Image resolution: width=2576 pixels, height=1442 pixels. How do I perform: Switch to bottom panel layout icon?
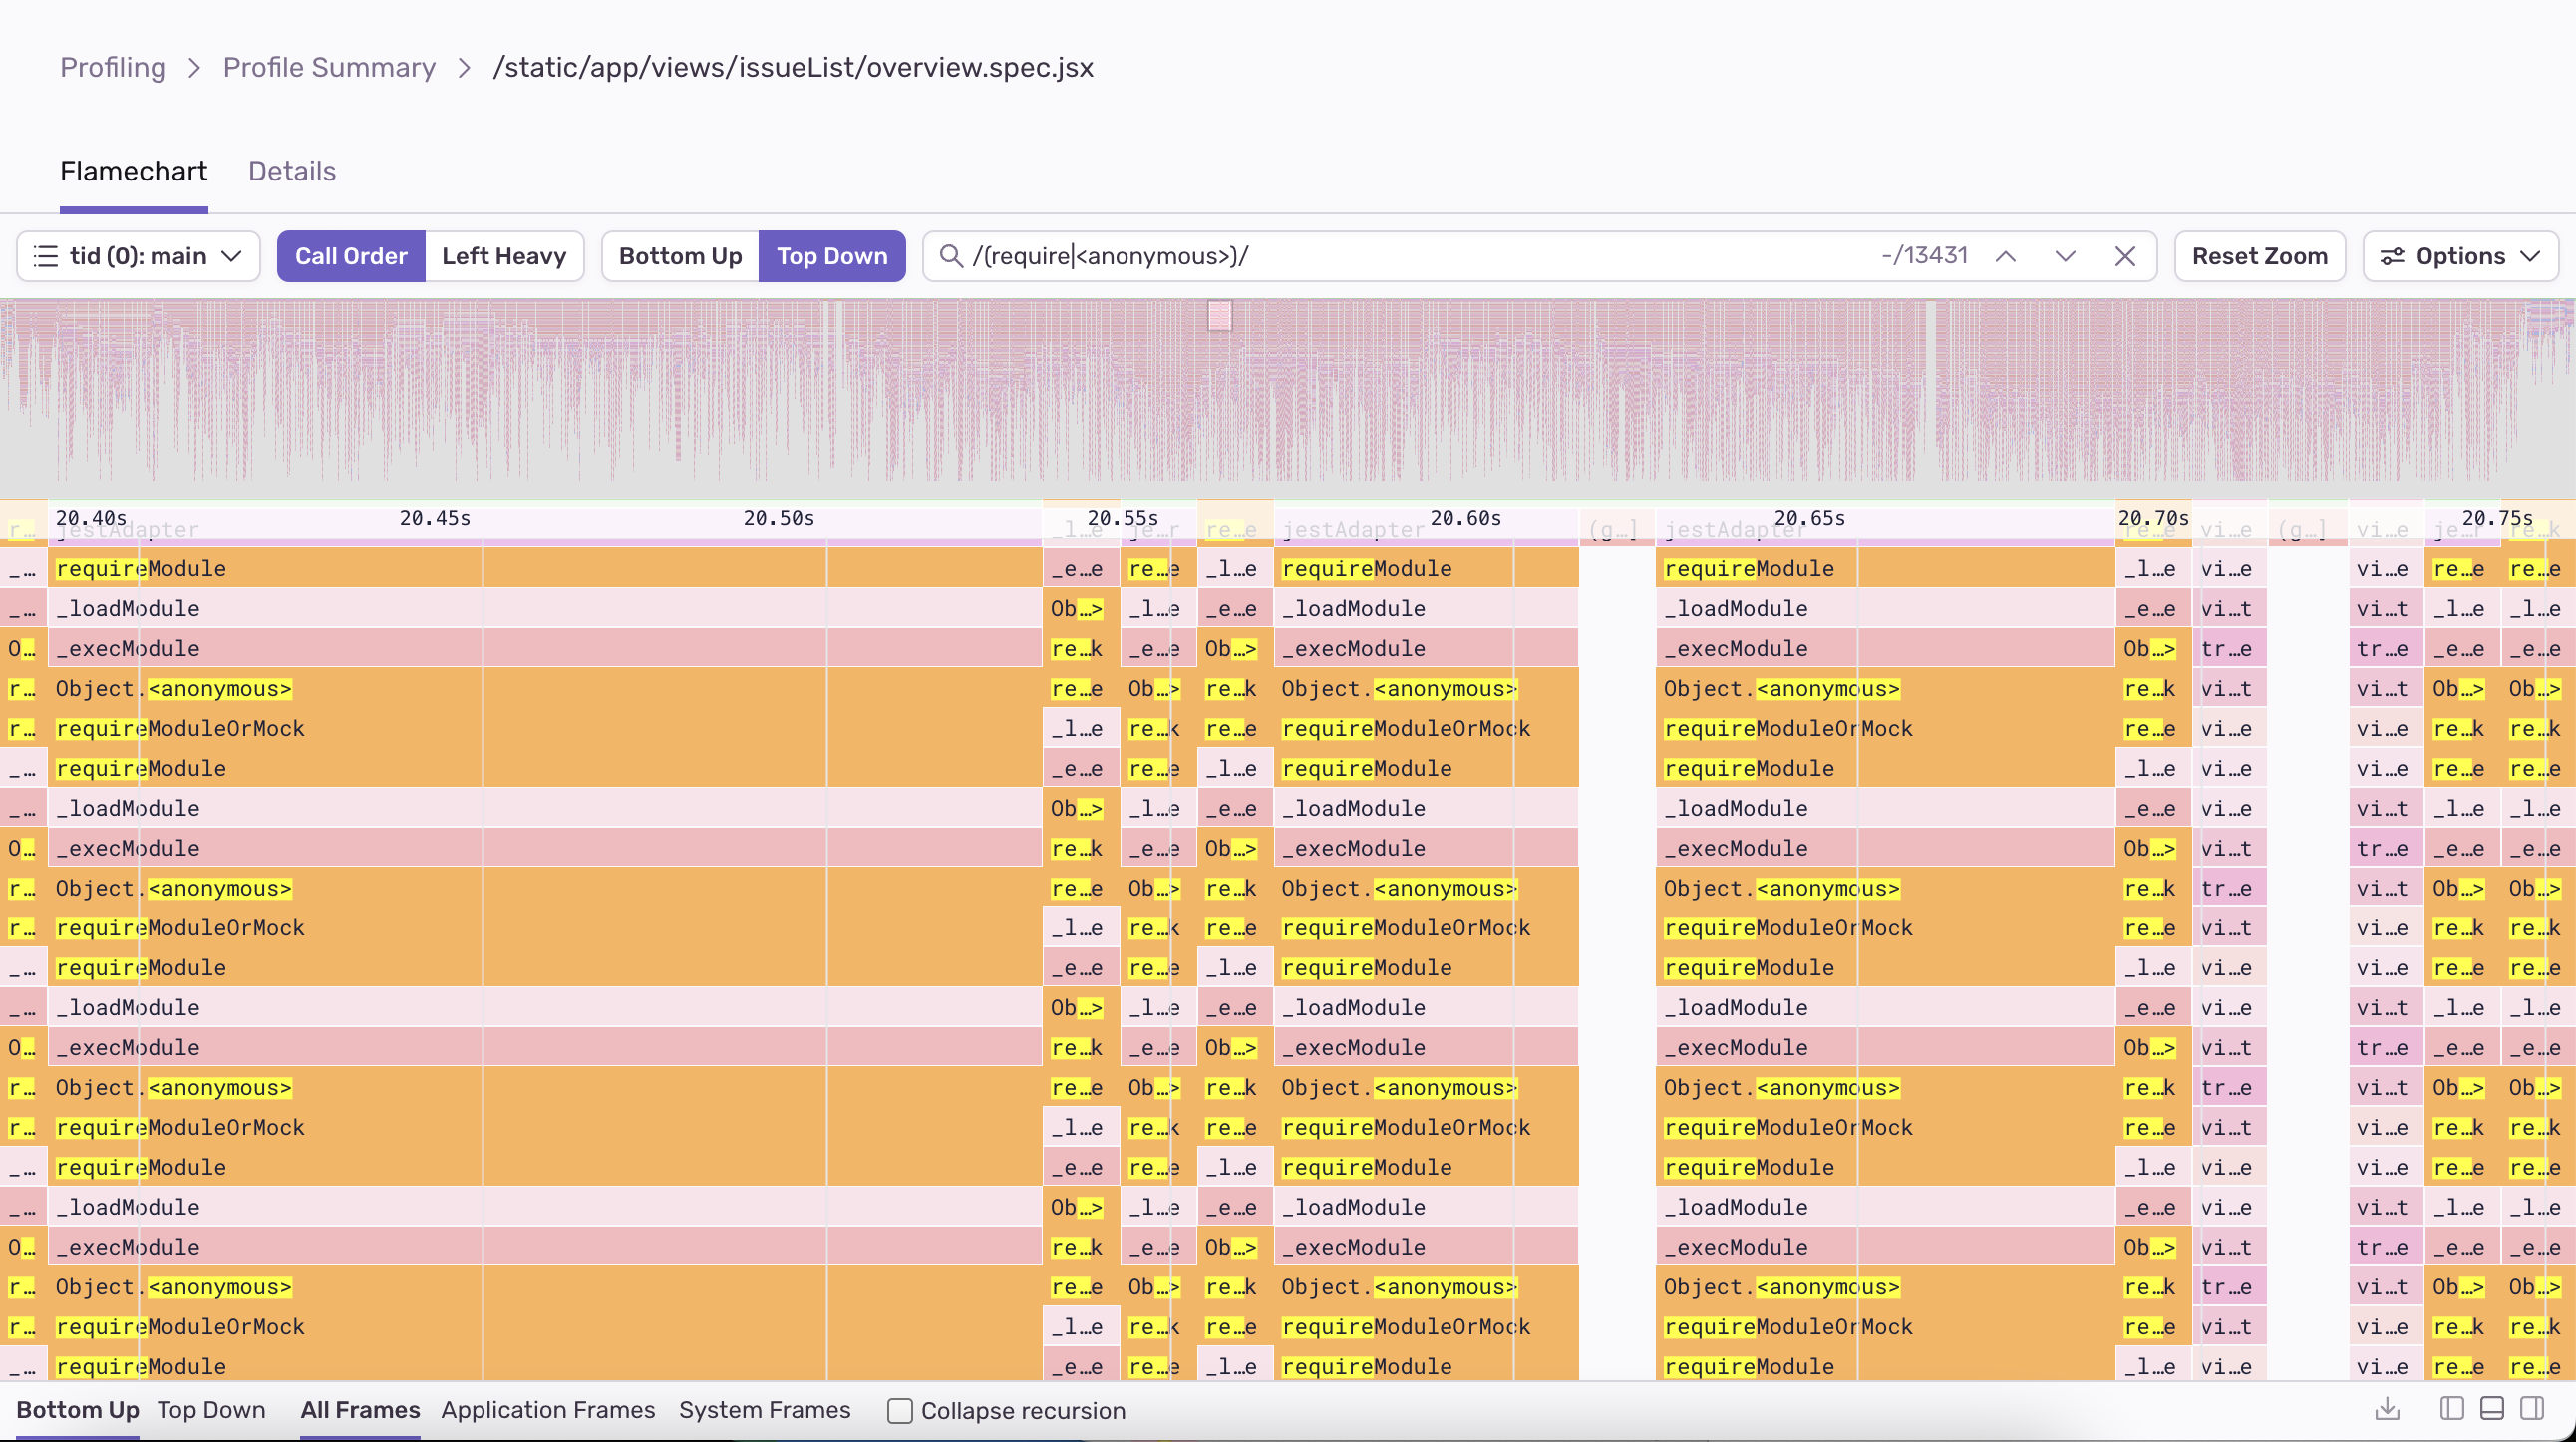tap(2492, 1409)
